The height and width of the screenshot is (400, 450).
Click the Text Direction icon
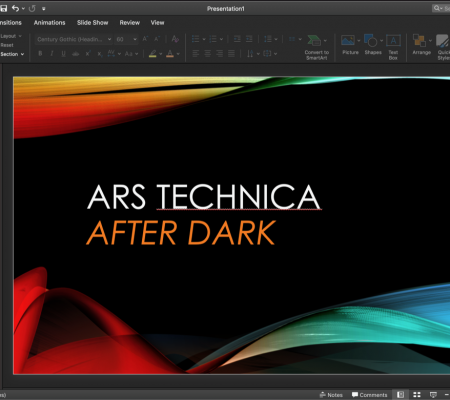pos(250,53)
